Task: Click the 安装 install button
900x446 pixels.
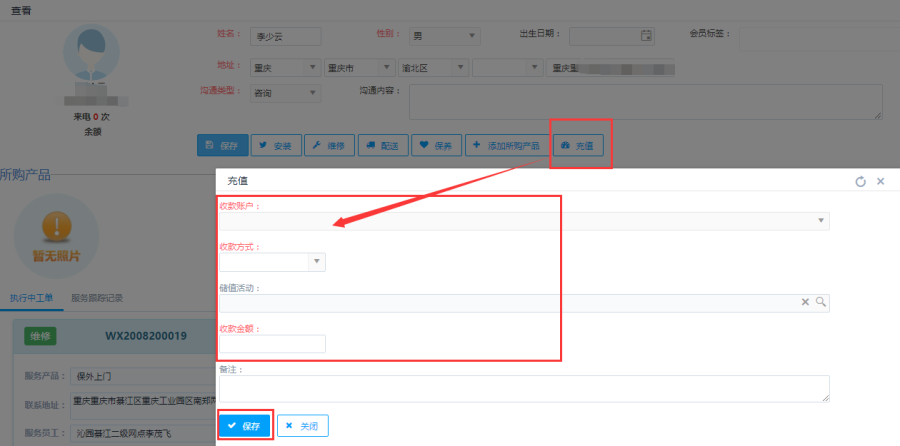Action: pyautogui.click(x=274, y=146)
